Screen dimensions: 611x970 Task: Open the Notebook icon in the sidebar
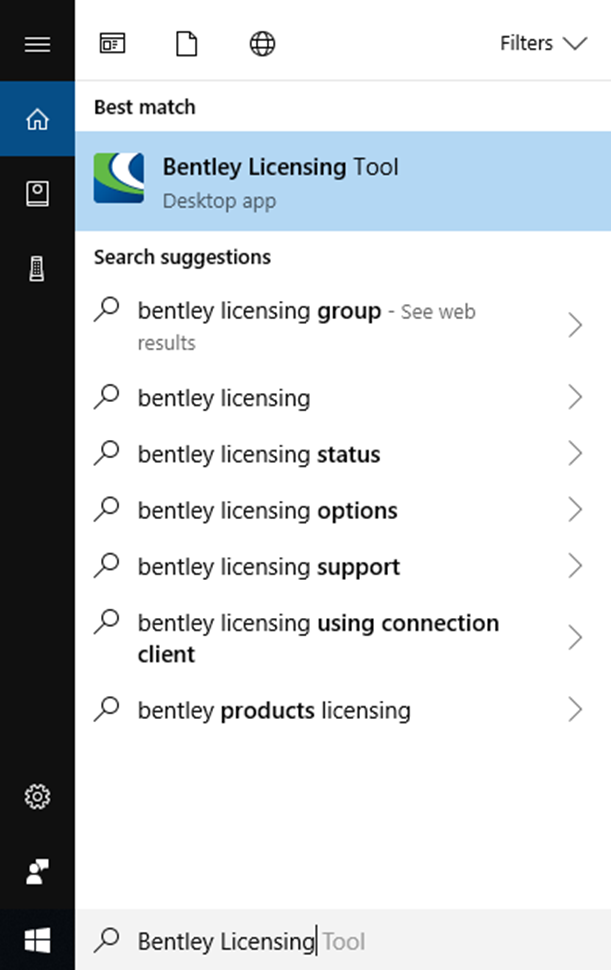[37, 194]
